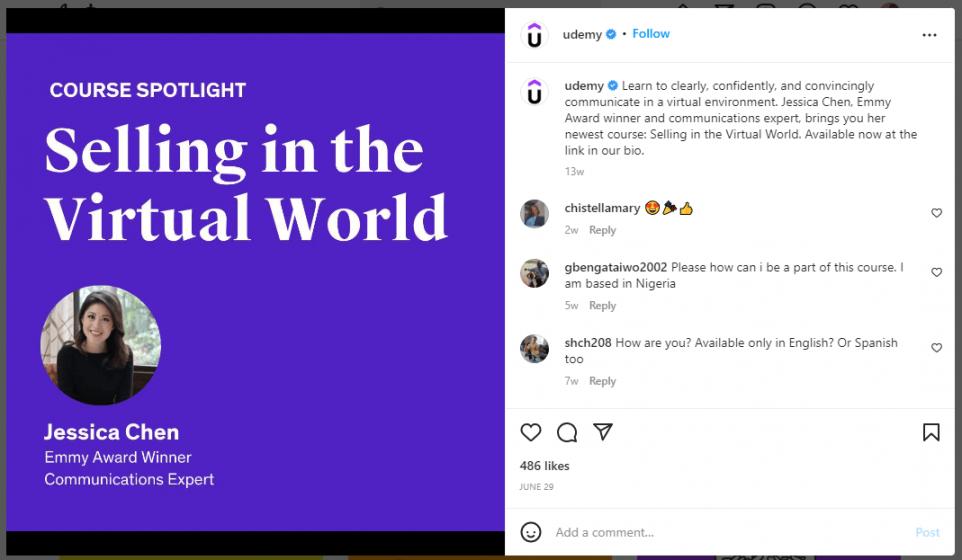The image size is (962, 560).
Task: Like the post with the heart icon
Action: click(x=531, y=432)
